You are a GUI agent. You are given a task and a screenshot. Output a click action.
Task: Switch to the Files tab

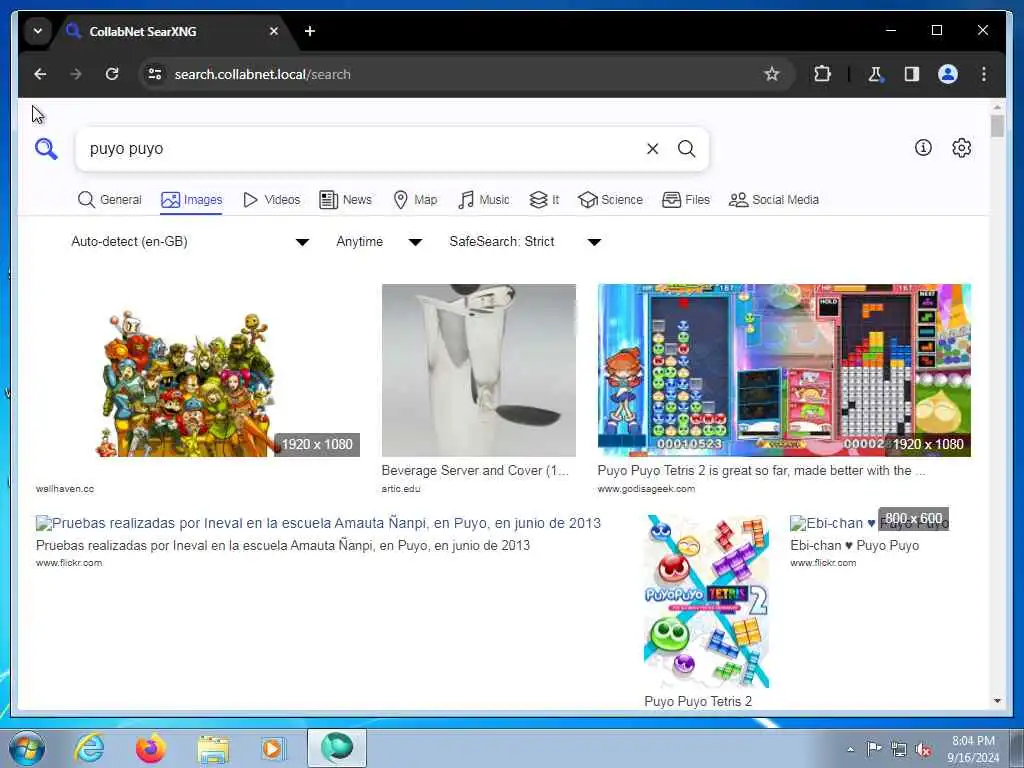tap(686, 200)
